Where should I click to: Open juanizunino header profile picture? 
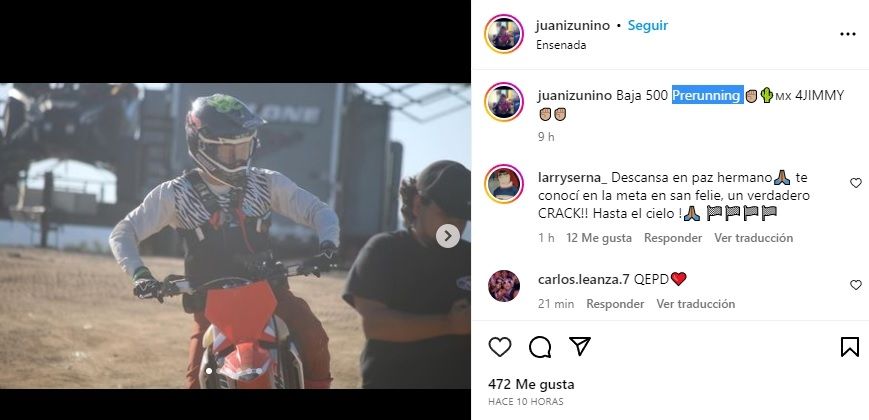pyautogui.click(x=504, y=34)
